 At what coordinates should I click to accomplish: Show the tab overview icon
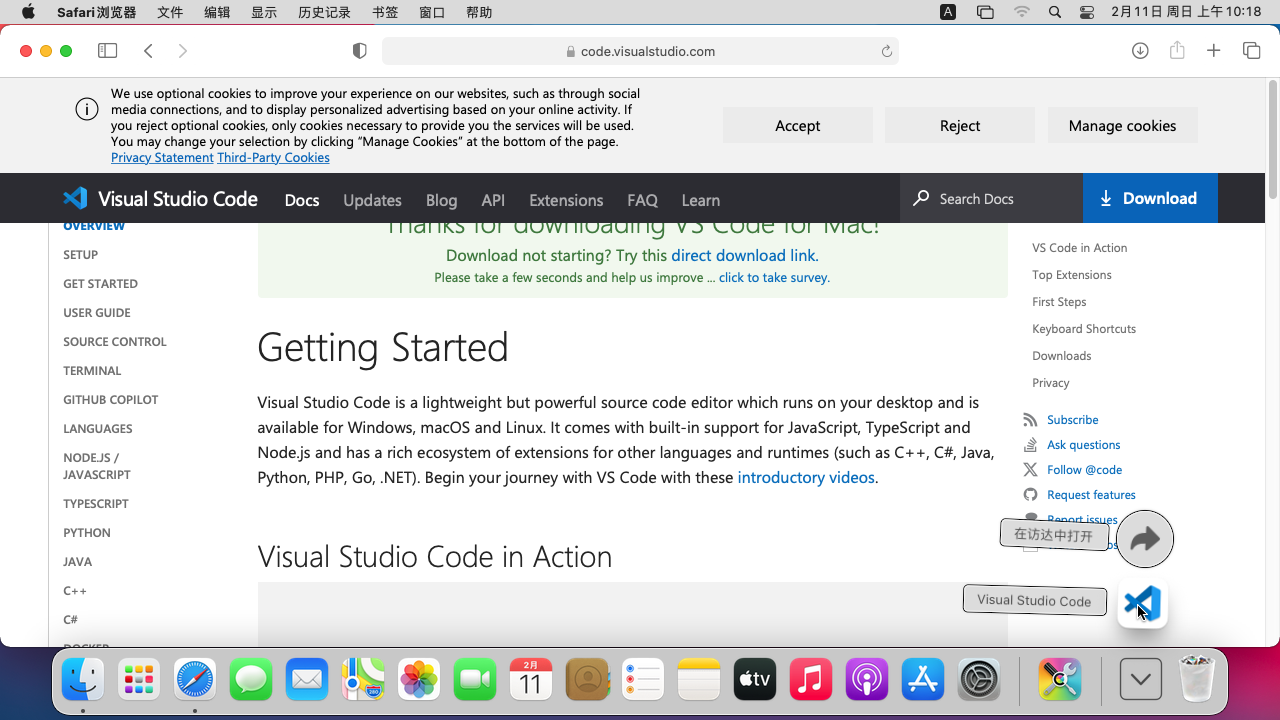(1251, 51)
